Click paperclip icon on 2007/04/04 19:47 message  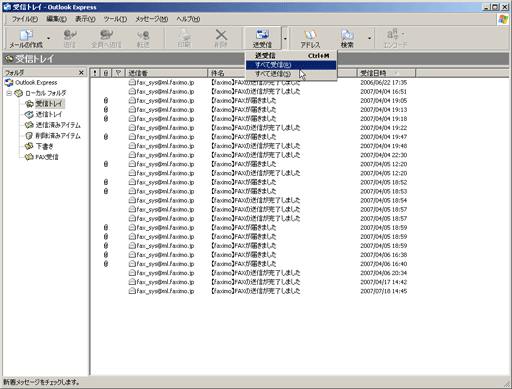pyautogui.click(x=106, y=137)
